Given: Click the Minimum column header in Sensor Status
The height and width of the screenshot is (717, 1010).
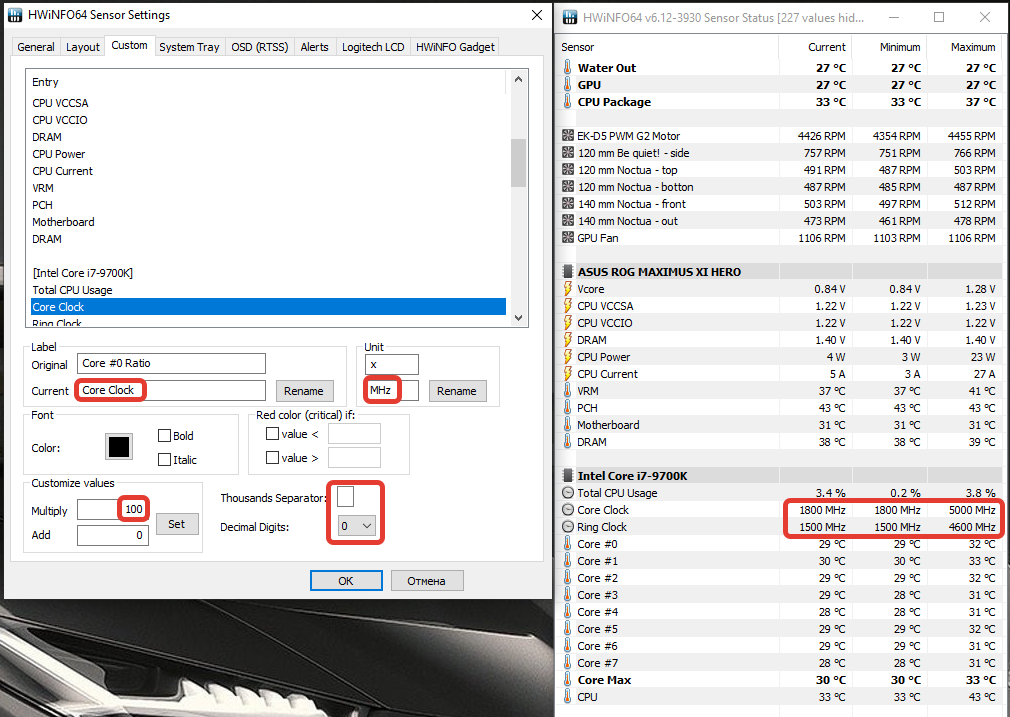Looking at the screenshot, I should (x=890, y=47).
